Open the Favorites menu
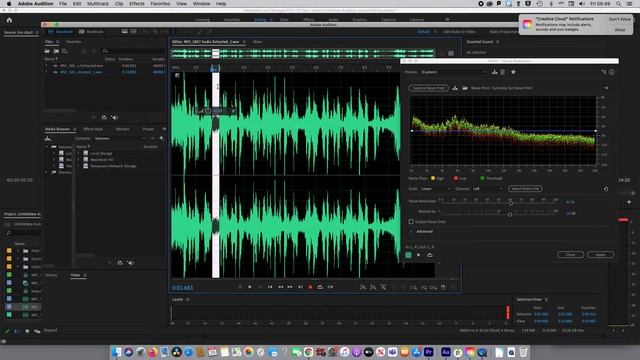640x360 pixels. pos(160,4)
